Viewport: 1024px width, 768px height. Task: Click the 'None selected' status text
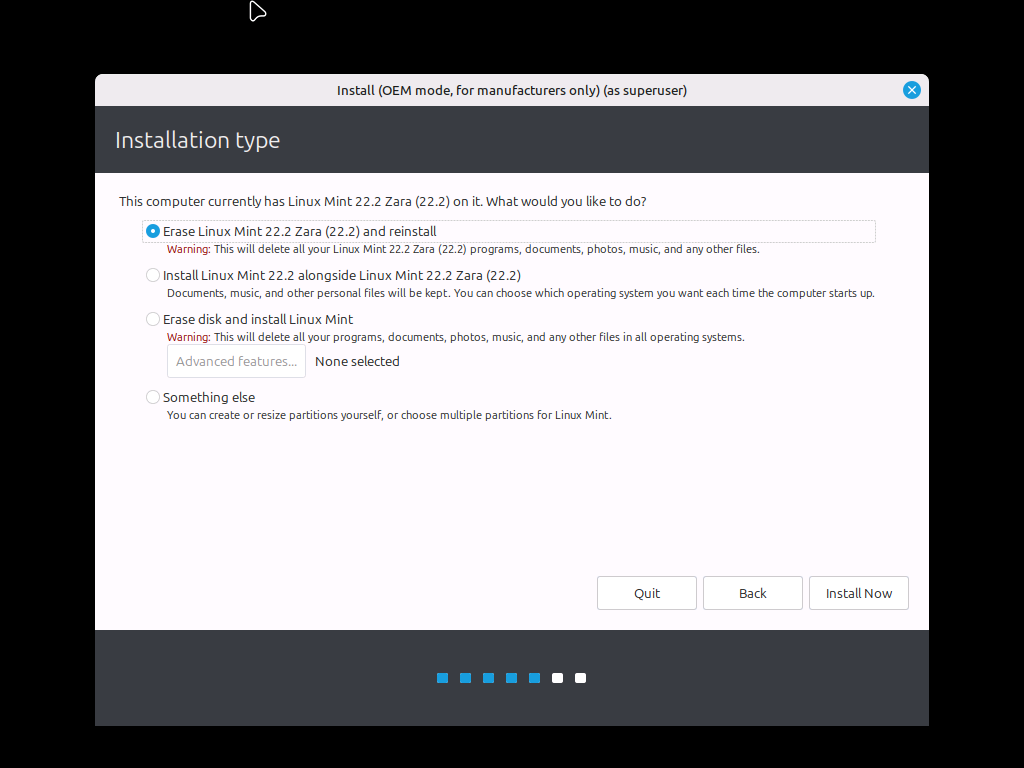[x=357, y=362]
